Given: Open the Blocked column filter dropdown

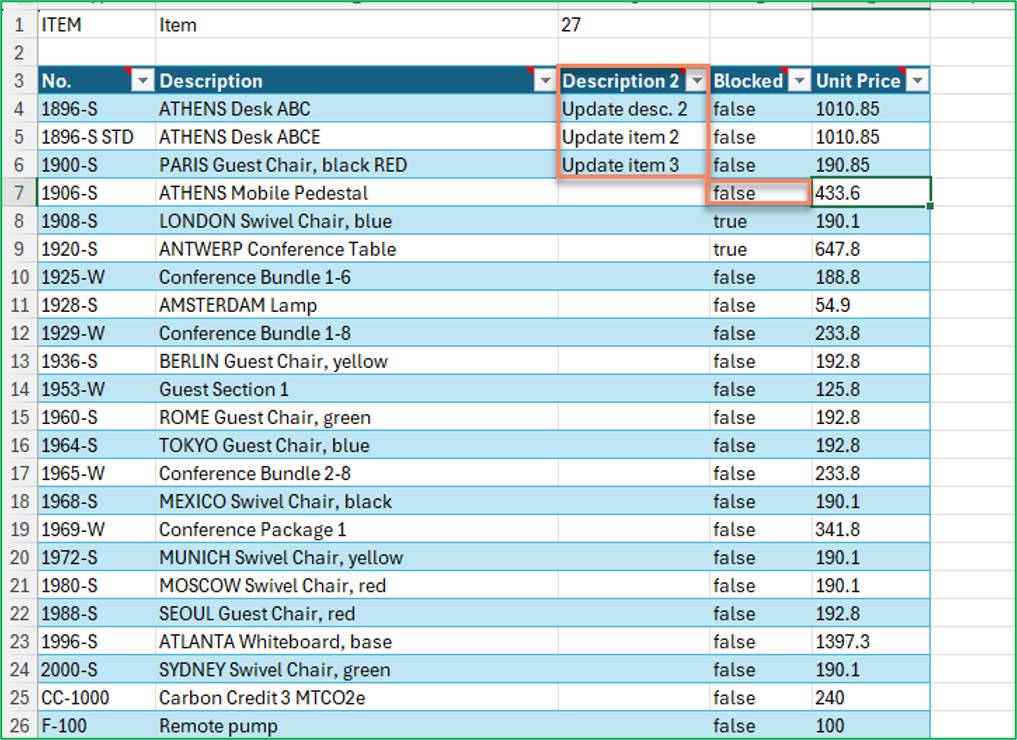Looking at the screenshot, I should click(800, 81).
